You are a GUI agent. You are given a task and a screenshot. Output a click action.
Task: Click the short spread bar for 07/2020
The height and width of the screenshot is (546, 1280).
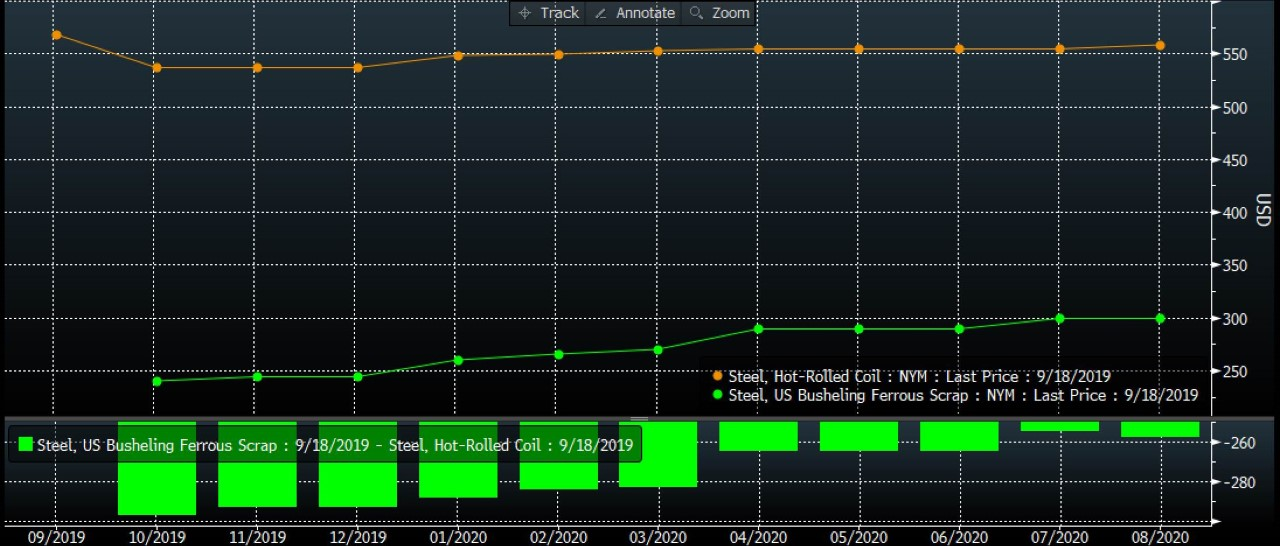1060,426
